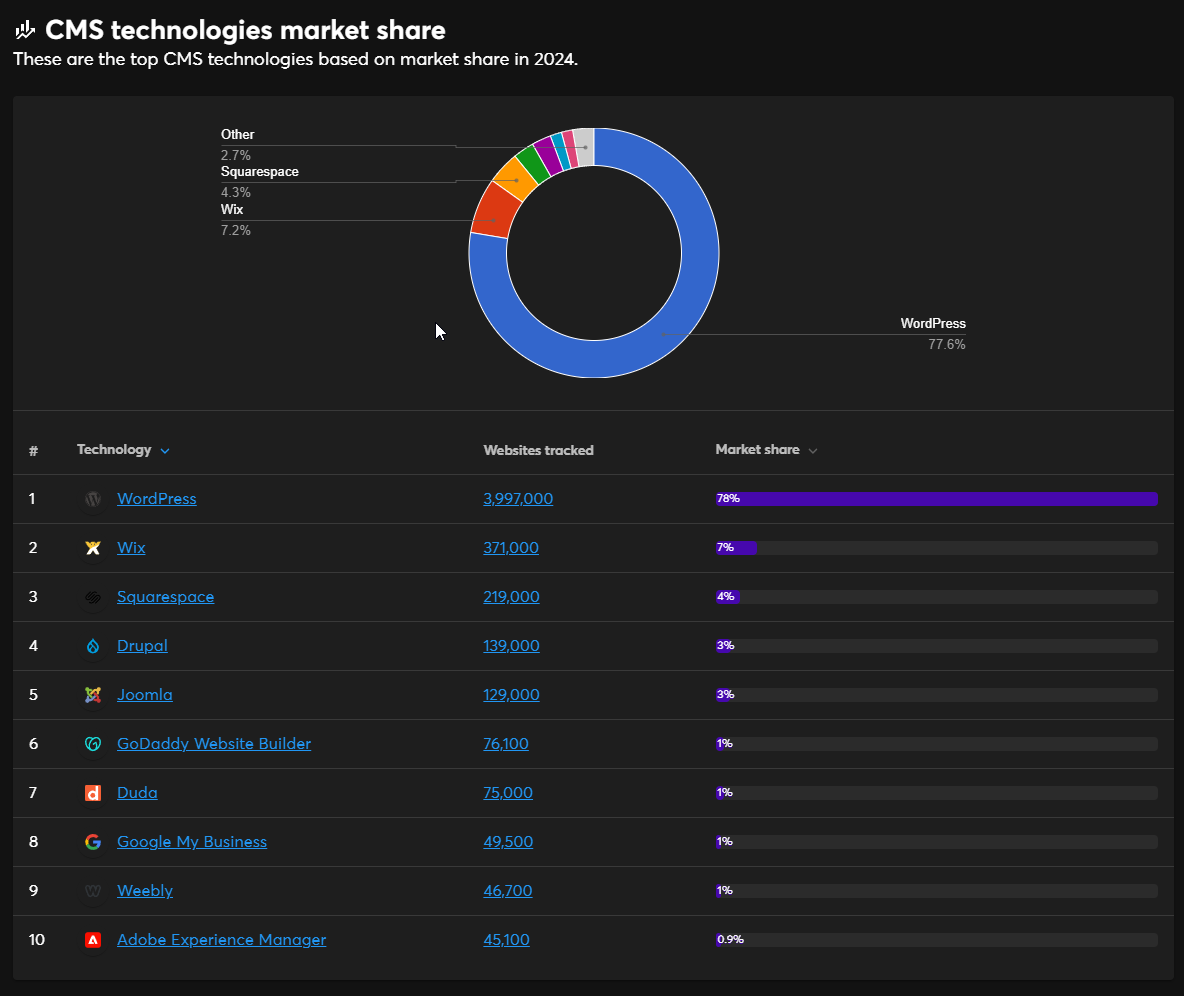
Task: Open the WordPress technology link
Action: pyautogui.click(x=156, y=498)
